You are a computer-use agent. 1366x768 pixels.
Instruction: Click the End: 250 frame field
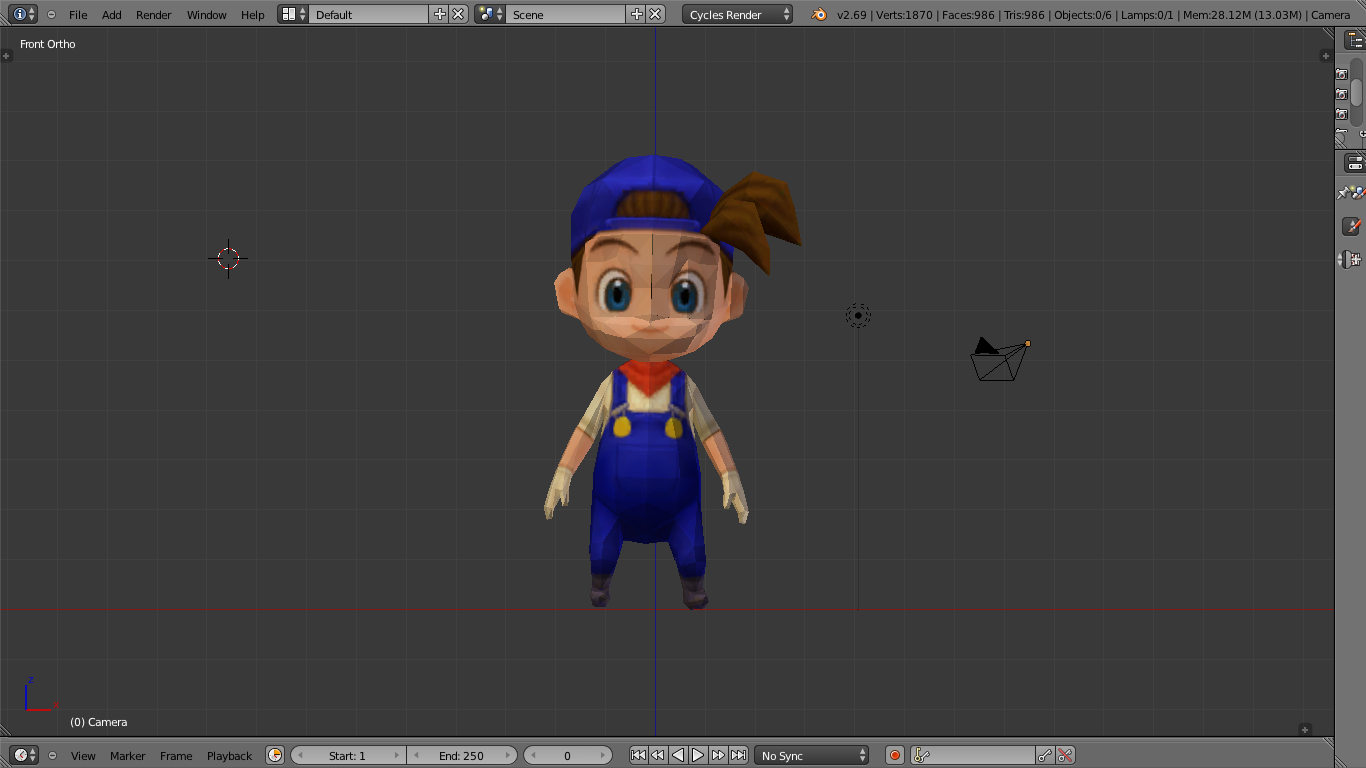[462, 755]
